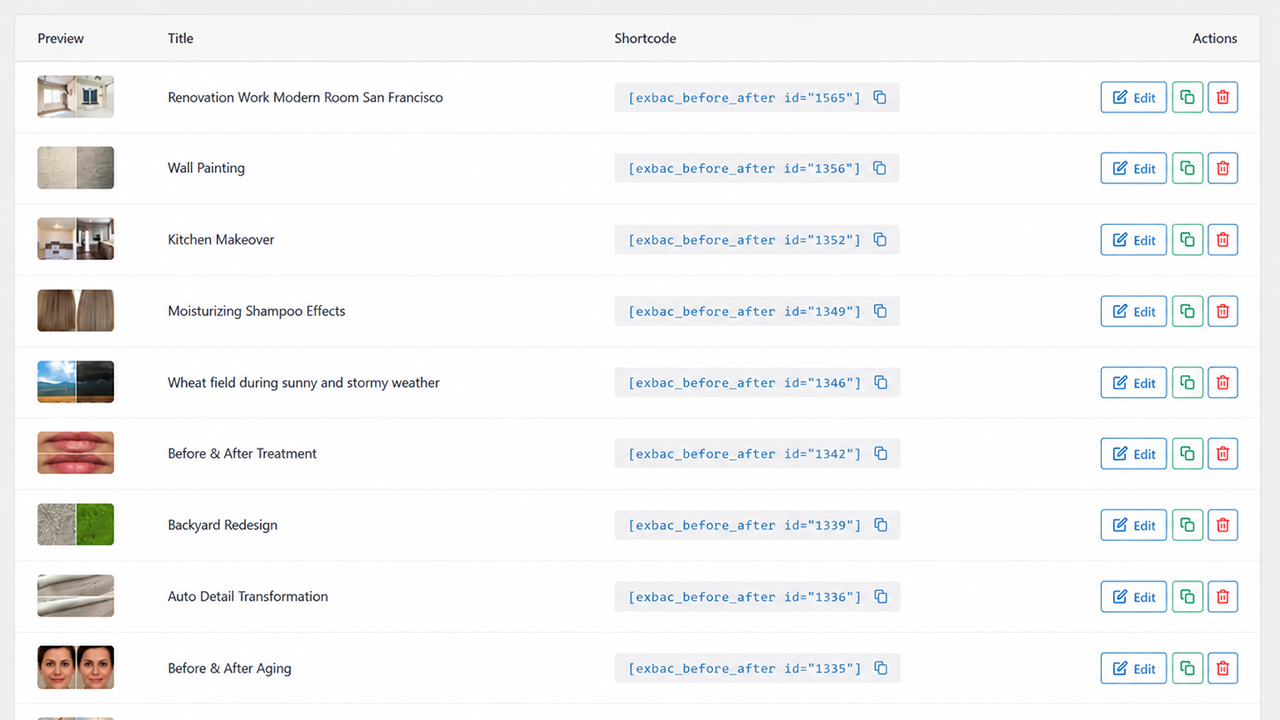This screenshot has height=720, width=1280.
Task: Select shortcode text with id 1339
Action: coord(744,526)
